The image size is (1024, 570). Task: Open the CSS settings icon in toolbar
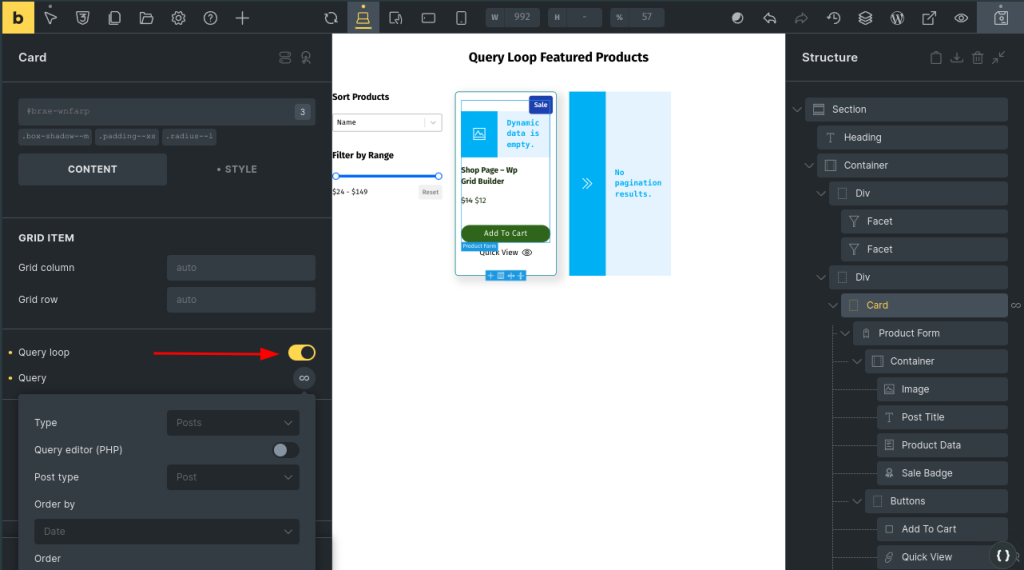(x=82, y=18)
